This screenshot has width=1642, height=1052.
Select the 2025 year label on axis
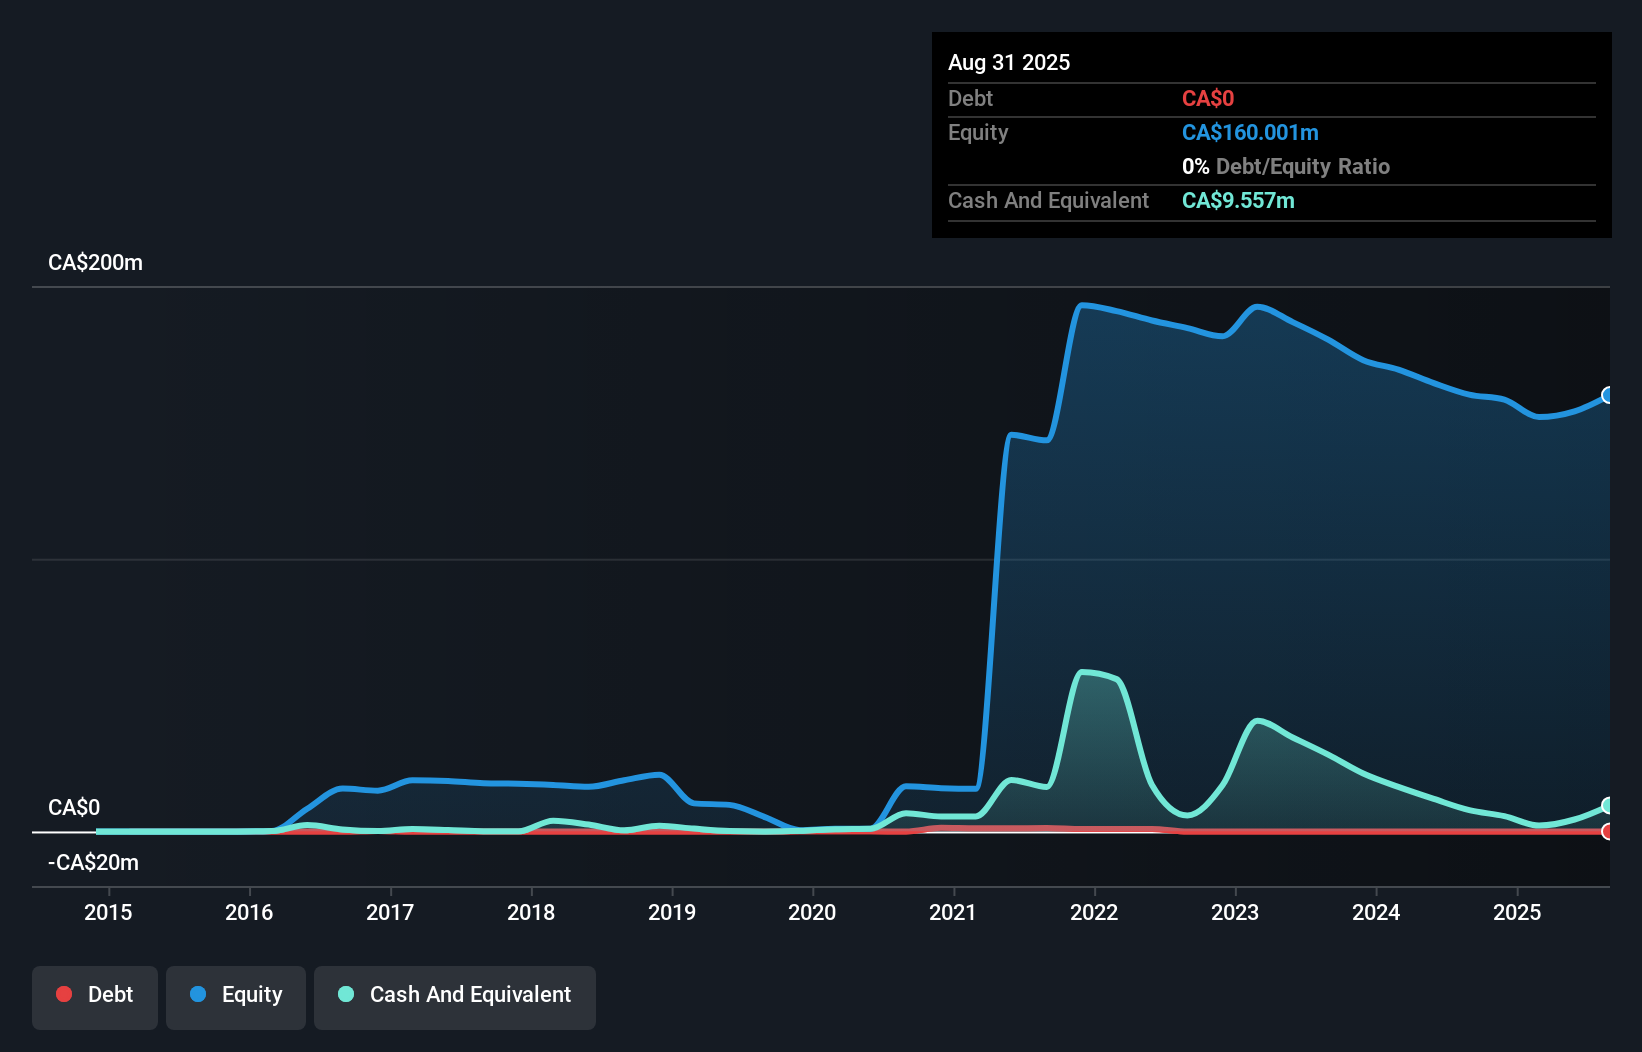[x=1518, y=912]
